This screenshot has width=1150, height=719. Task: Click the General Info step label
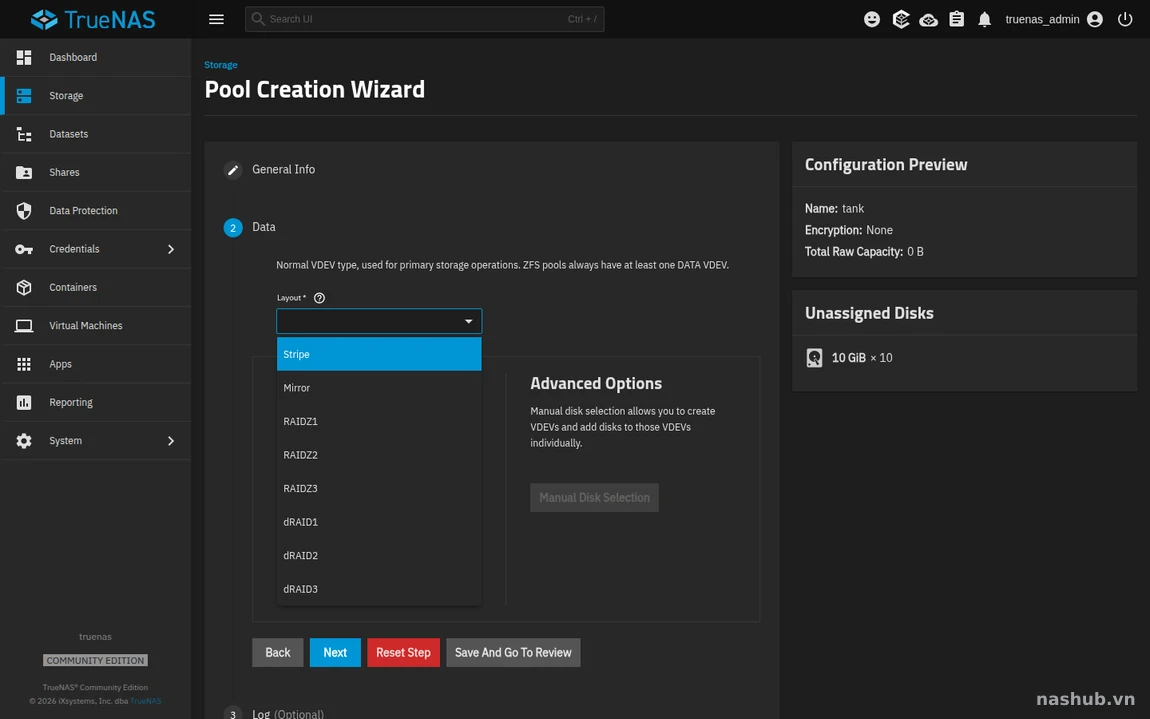284,169
